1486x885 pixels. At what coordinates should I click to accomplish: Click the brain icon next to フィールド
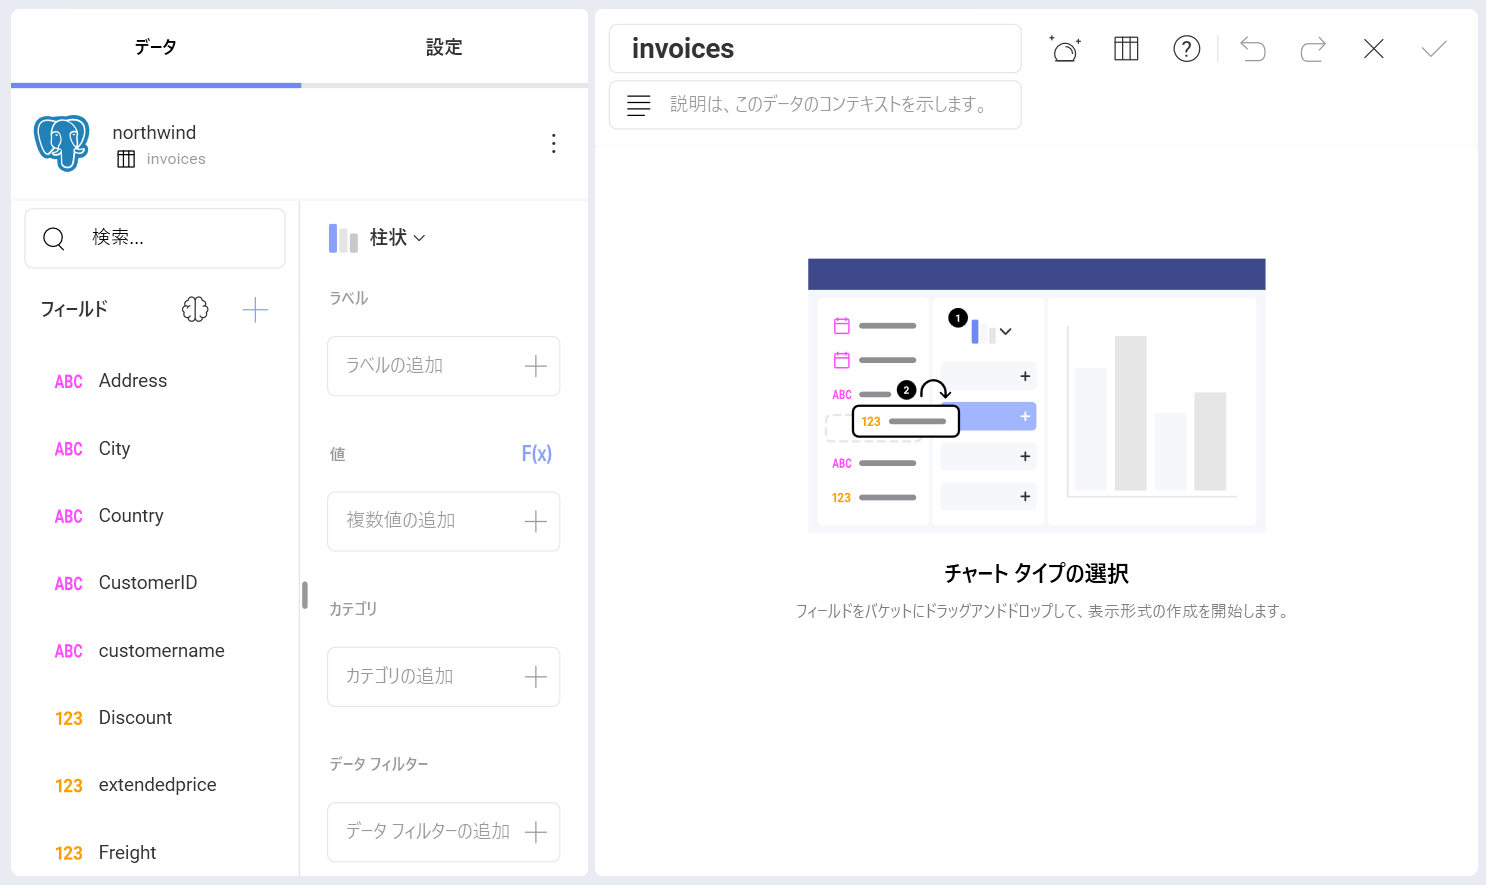pyautogui.click(x=195, y=310)
